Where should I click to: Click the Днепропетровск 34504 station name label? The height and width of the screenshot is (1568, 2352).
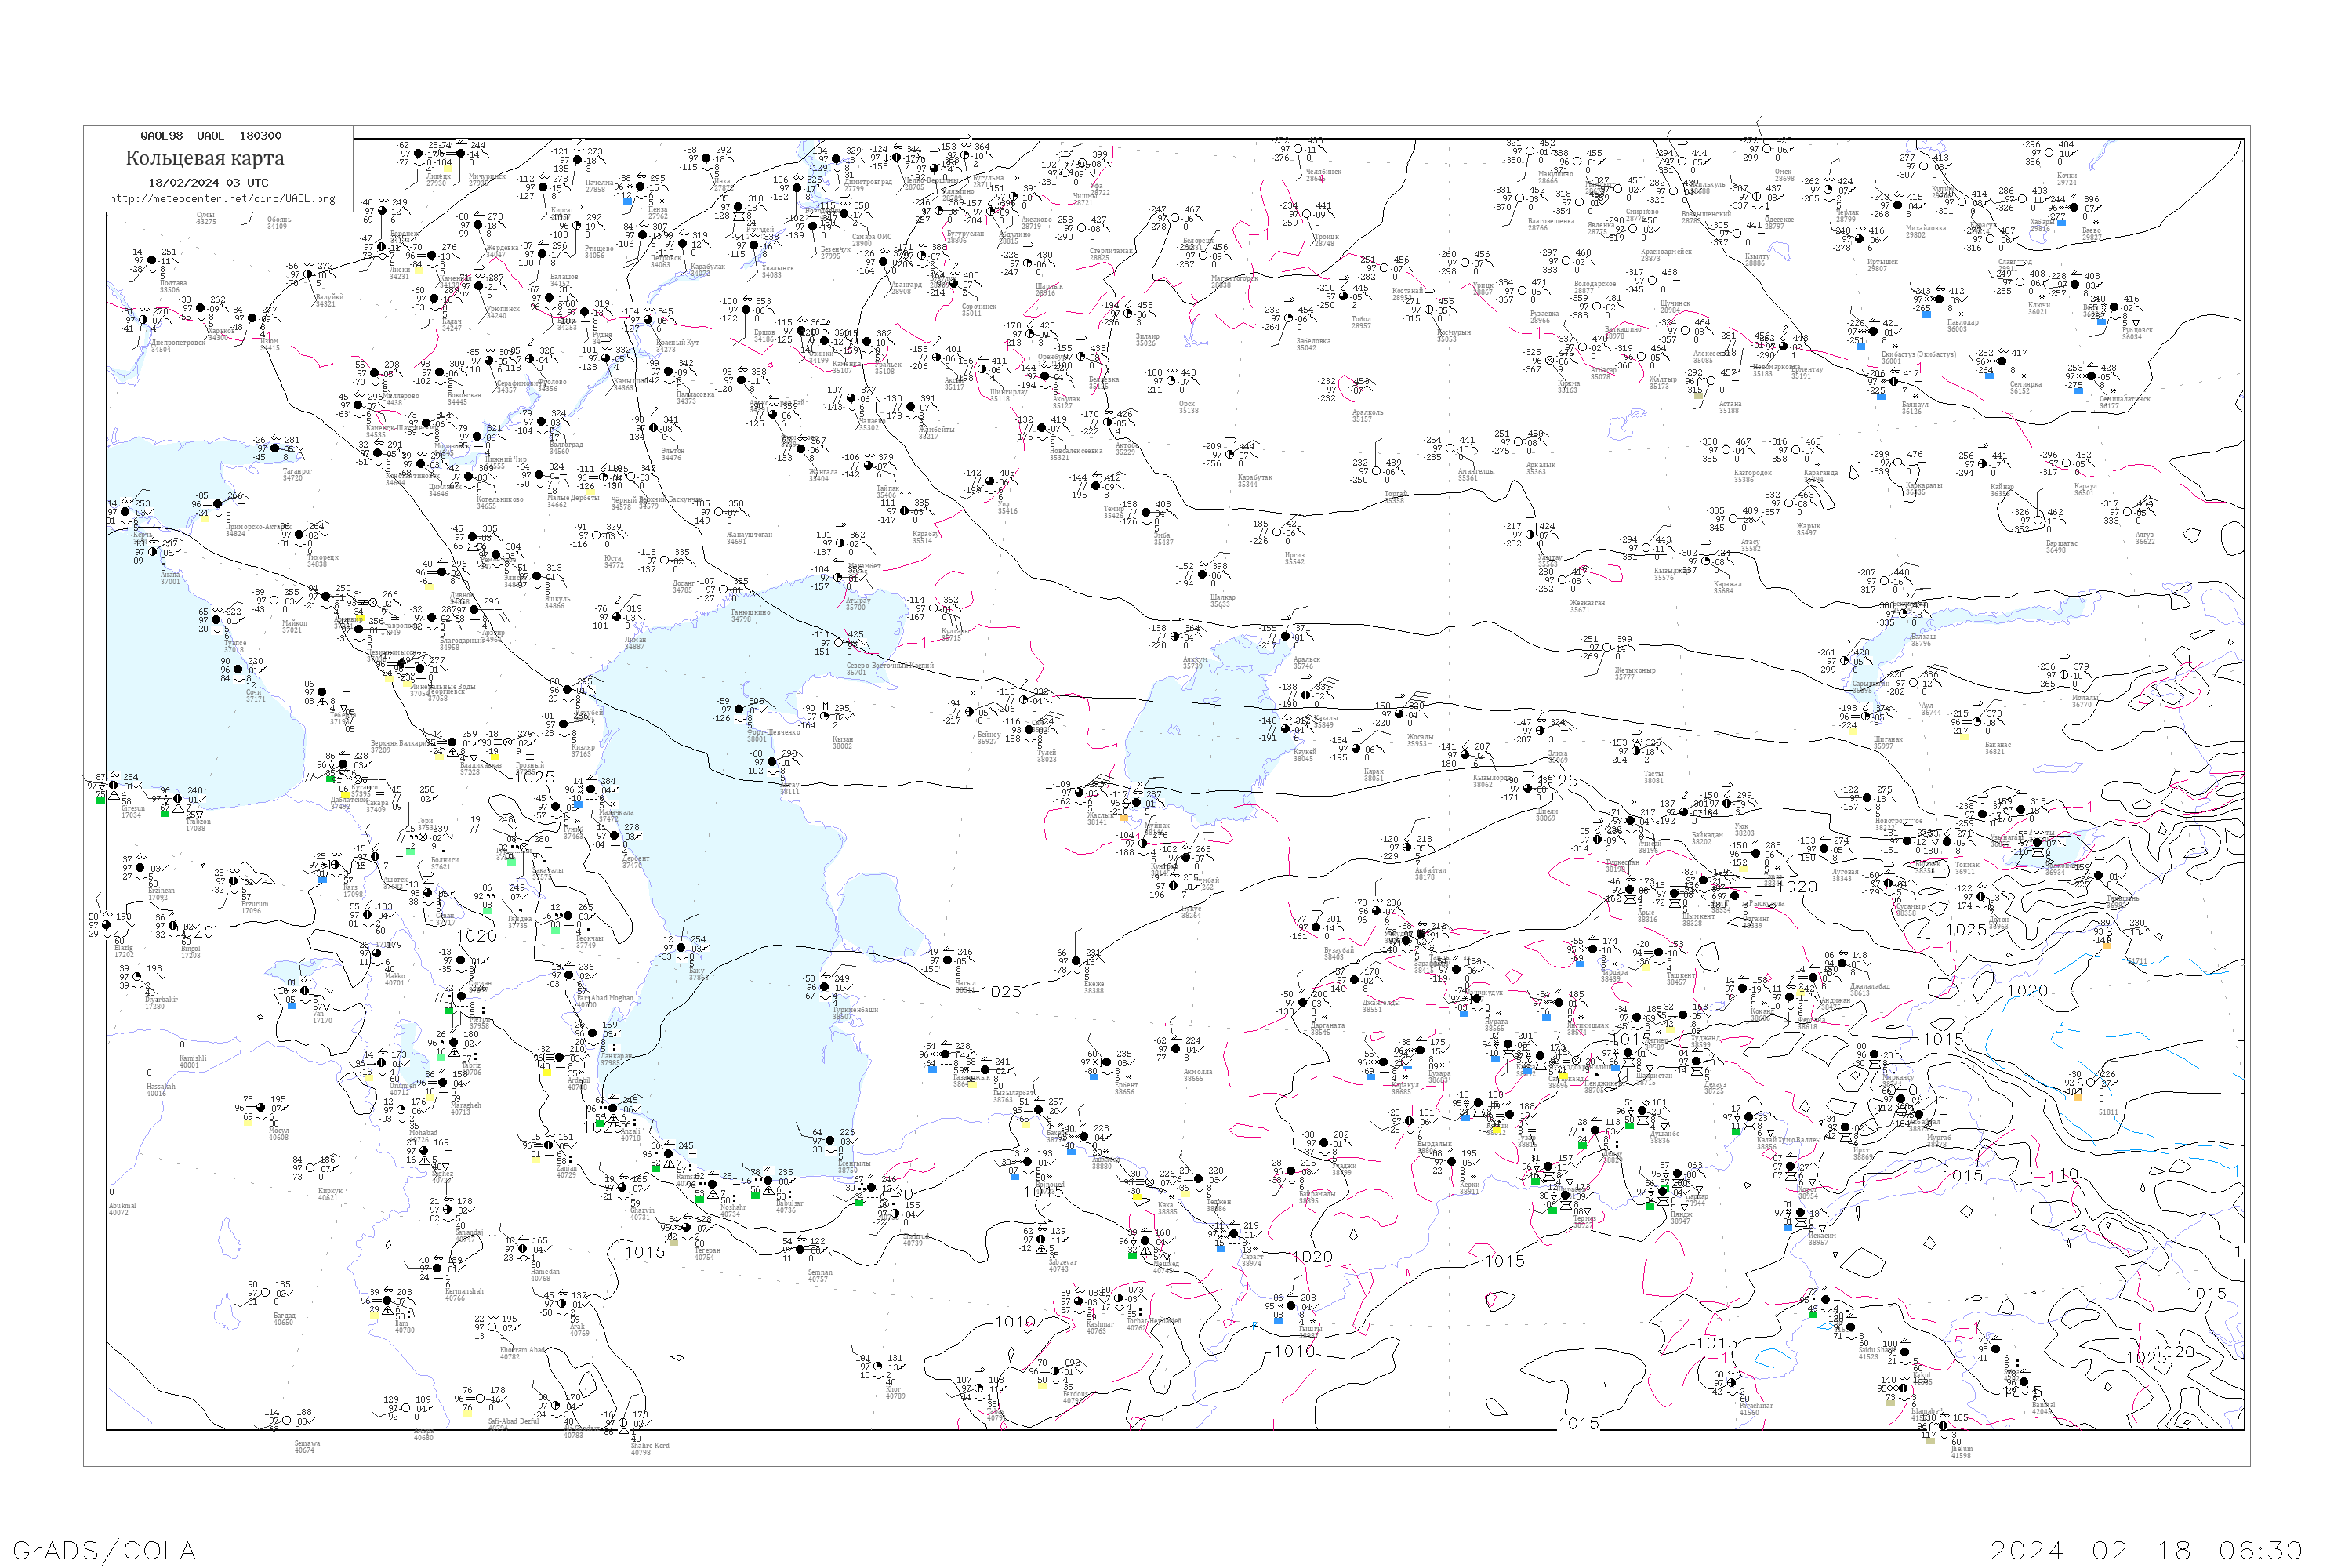pyautogui.click(x=179, y=346)
